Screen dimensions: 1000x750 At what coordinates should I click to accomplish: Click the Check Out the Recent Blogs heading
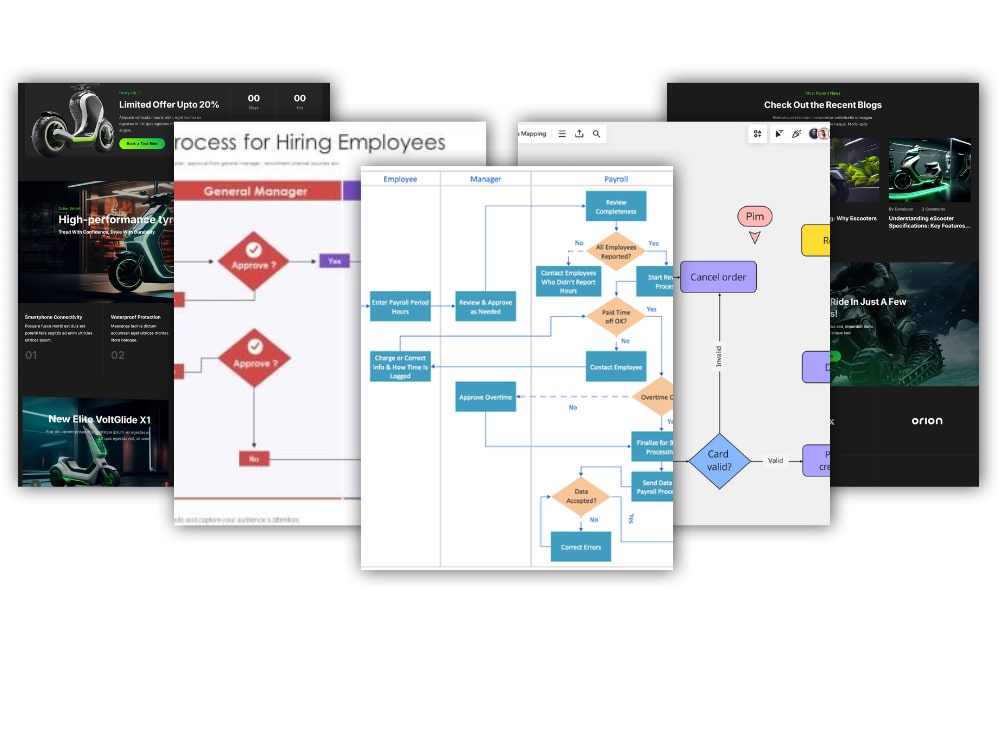point(823,105)
